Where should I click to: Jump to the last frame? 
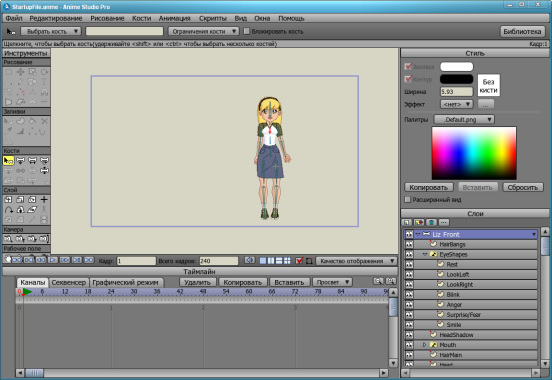point(89,260)
